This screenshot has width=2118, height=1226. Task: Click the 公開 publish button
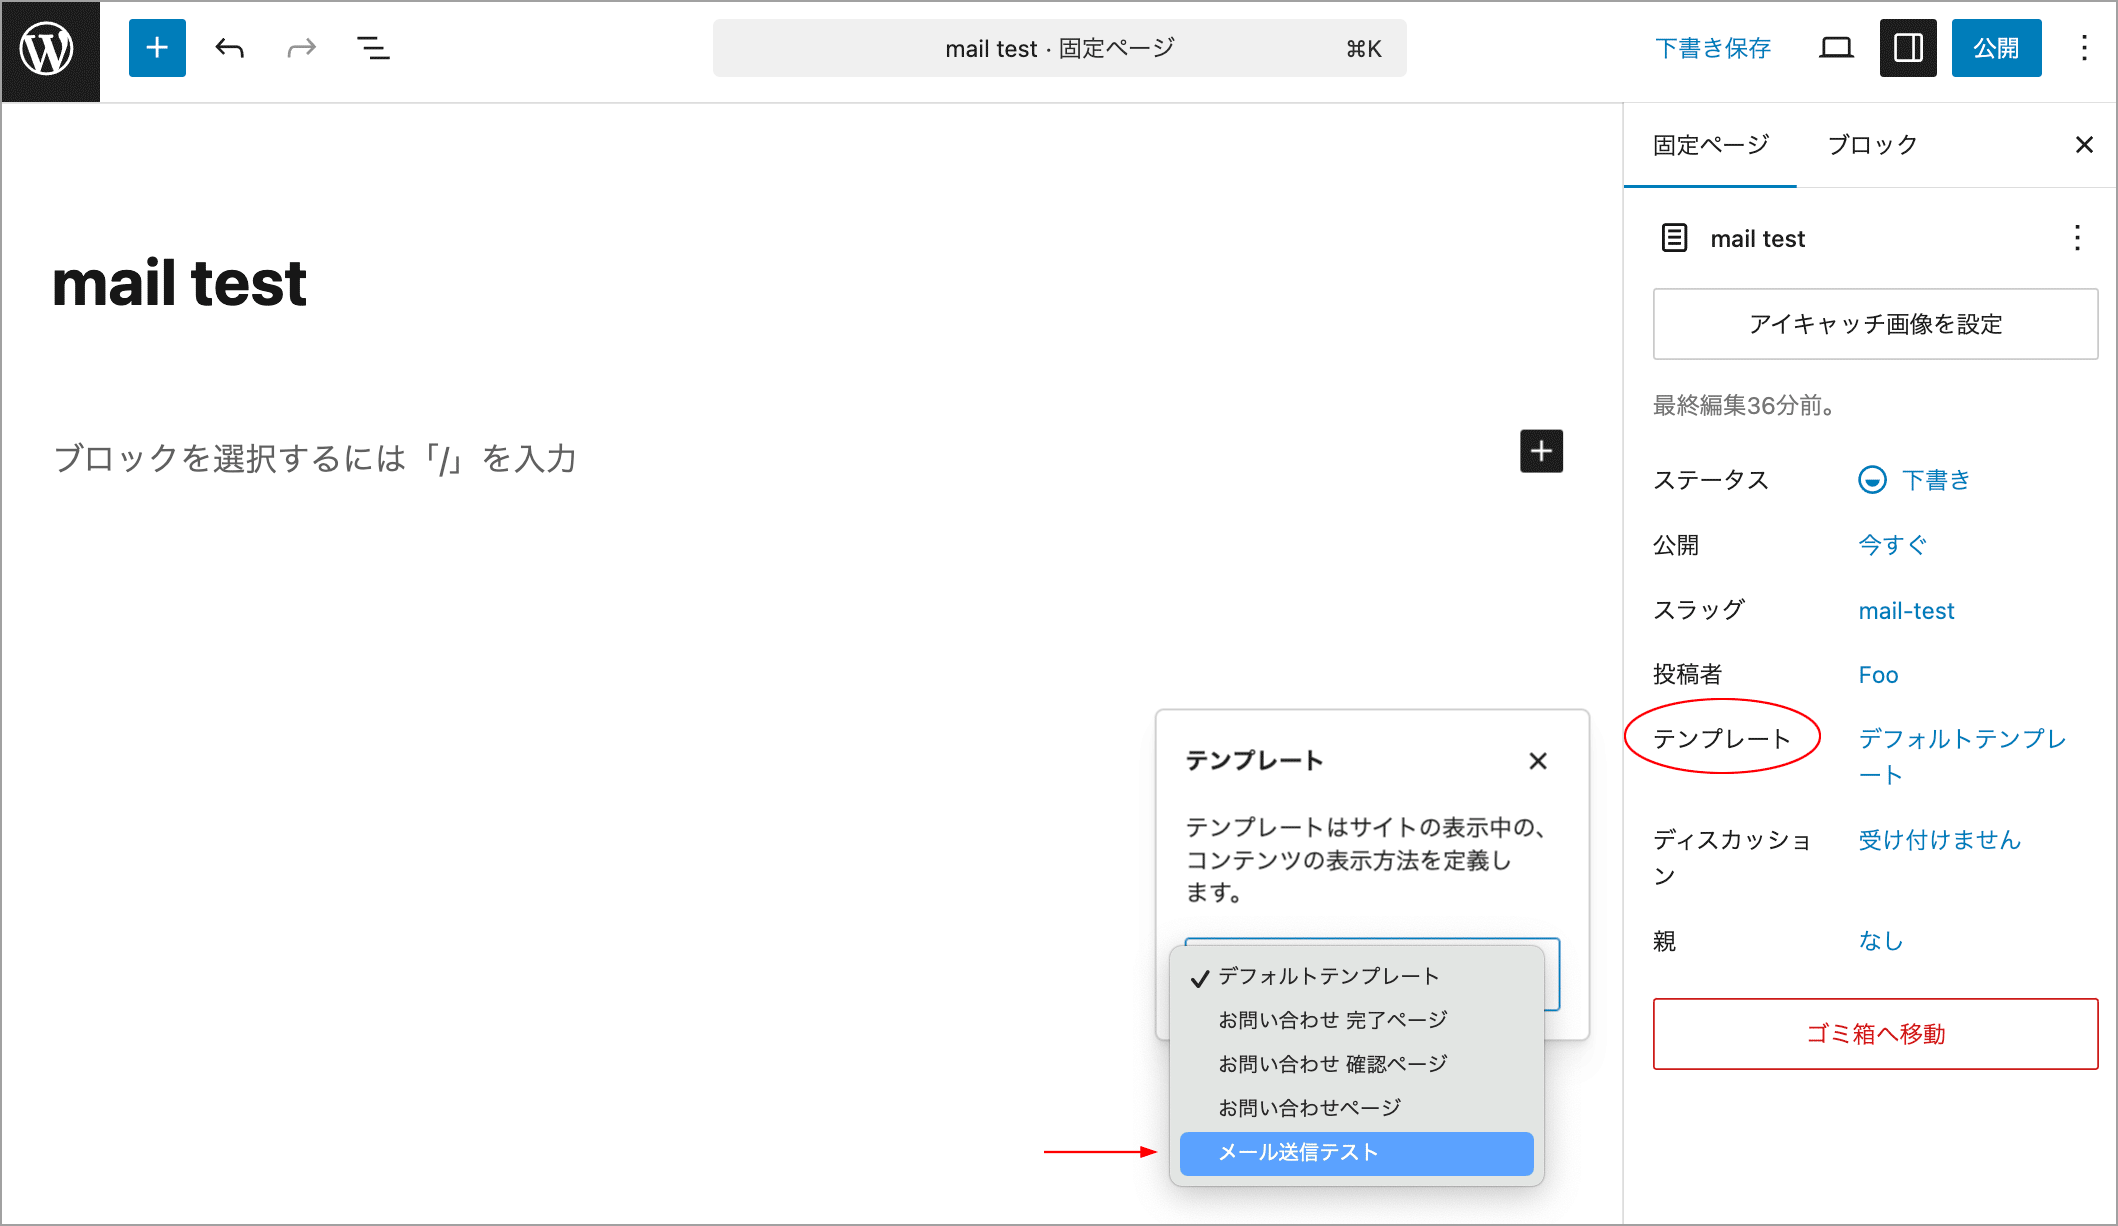(x=1996, y=48)
